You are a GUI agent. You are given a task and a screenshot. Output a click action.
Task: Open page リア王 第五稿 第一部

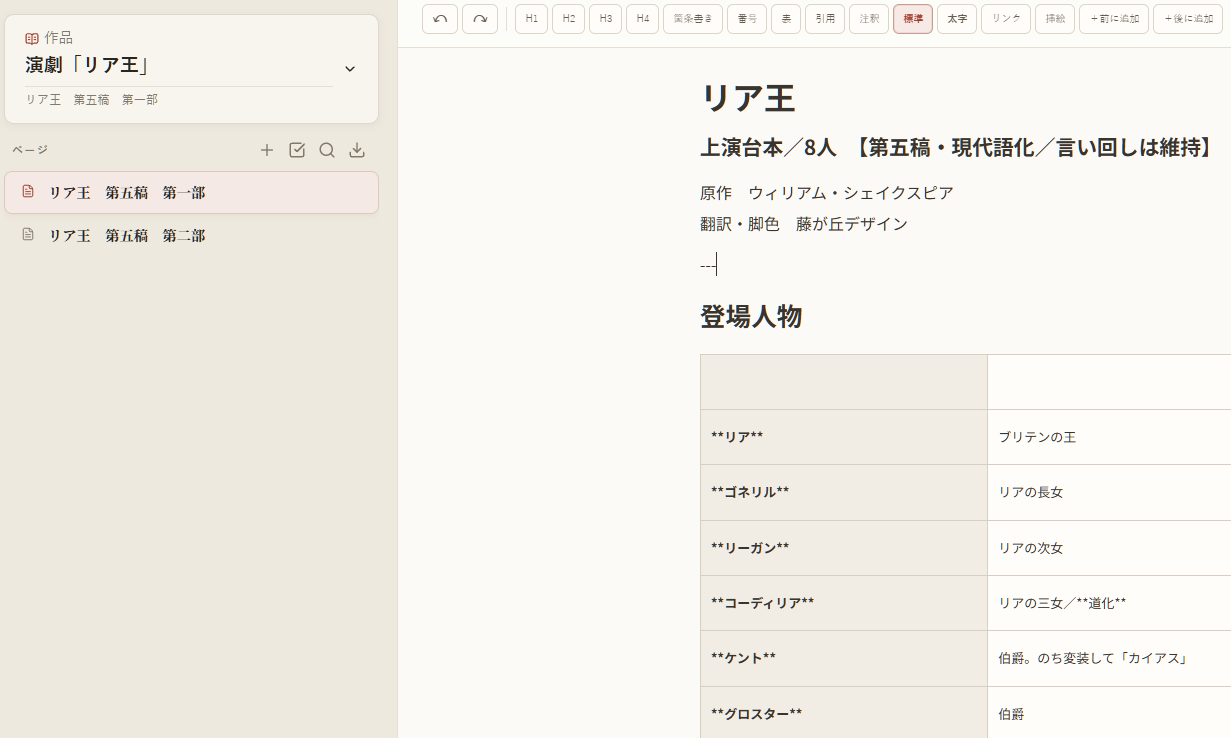click(191, 192)
